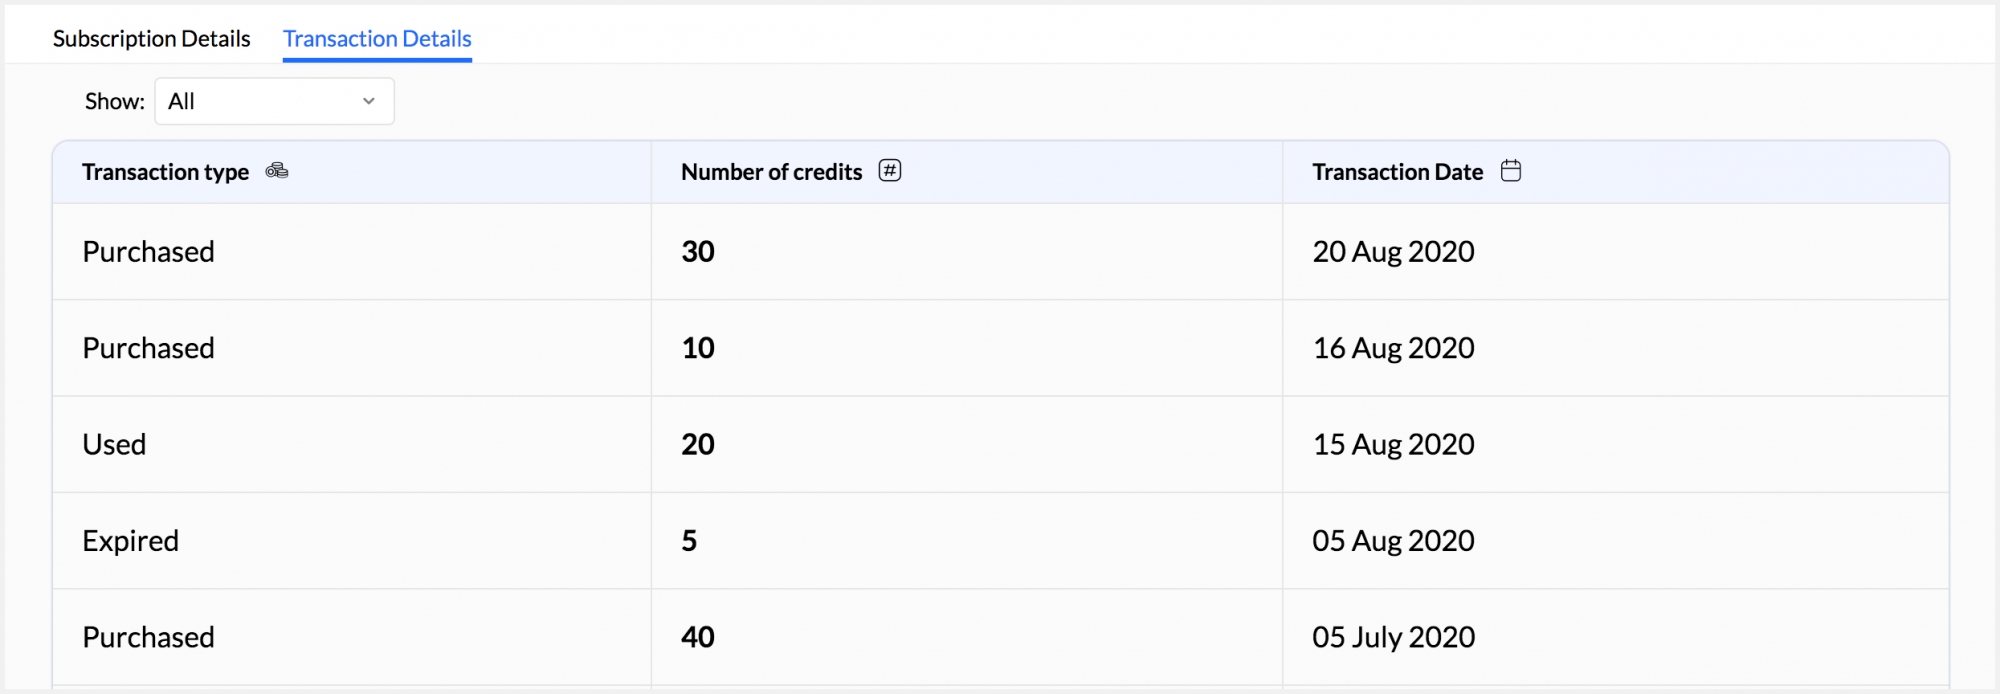Viewport: 2000px width, 694px height.
Task: Click the calendar icon beside Transaction Date
Action: (x=1511, y=171)
